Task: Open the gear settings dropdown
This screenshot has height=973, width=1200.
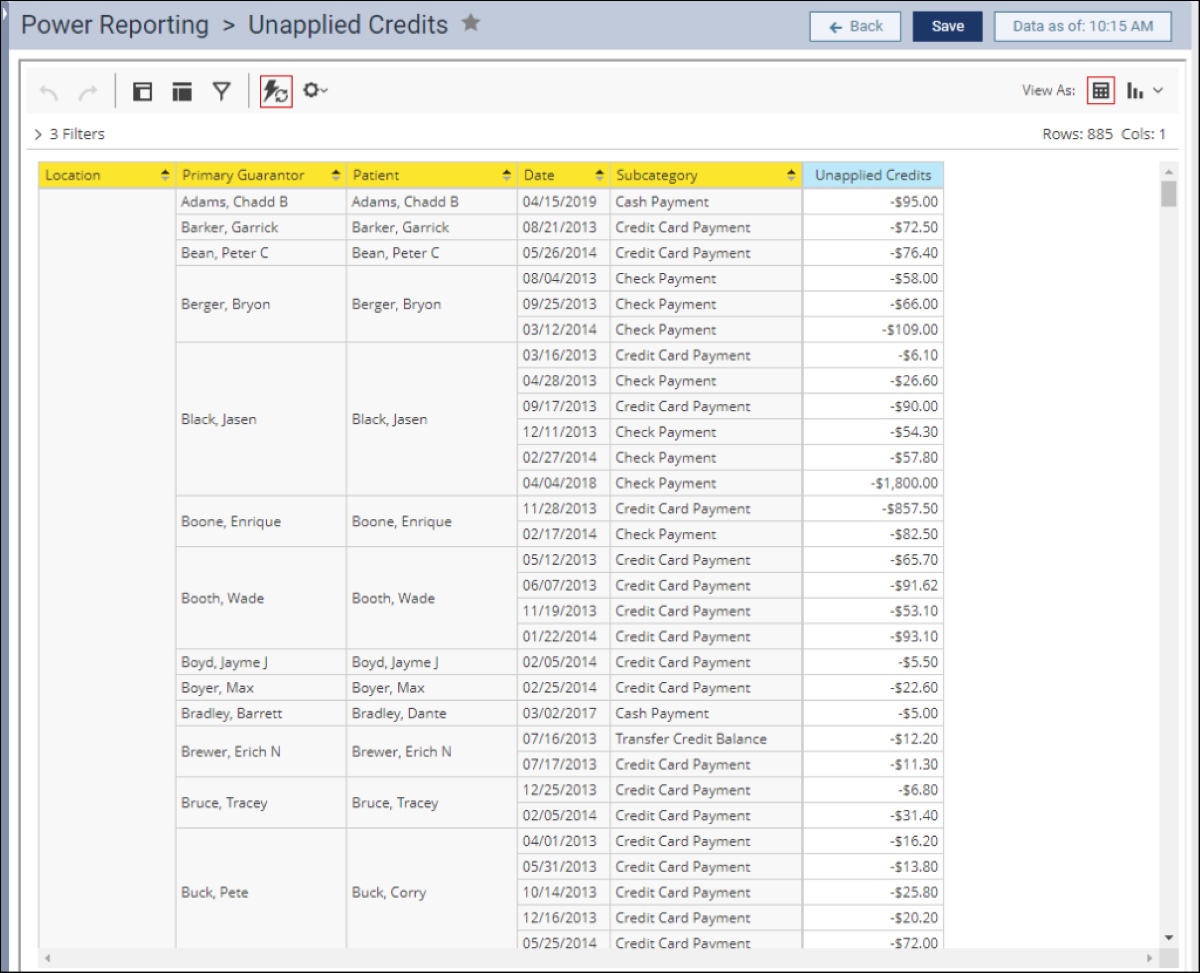Action: [315, 91]
